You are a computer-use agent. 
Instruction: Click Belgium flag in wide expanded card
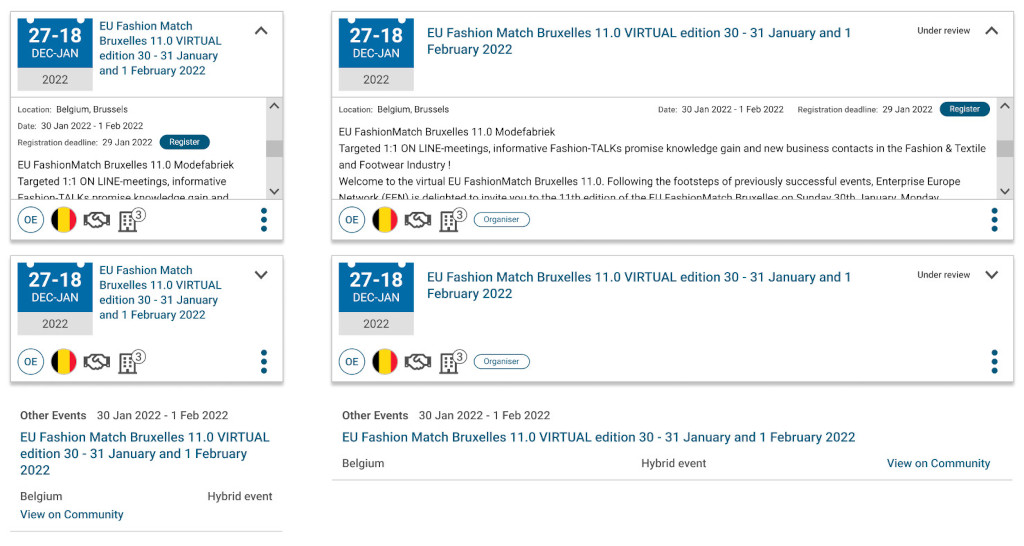click(x=385, y=220)
